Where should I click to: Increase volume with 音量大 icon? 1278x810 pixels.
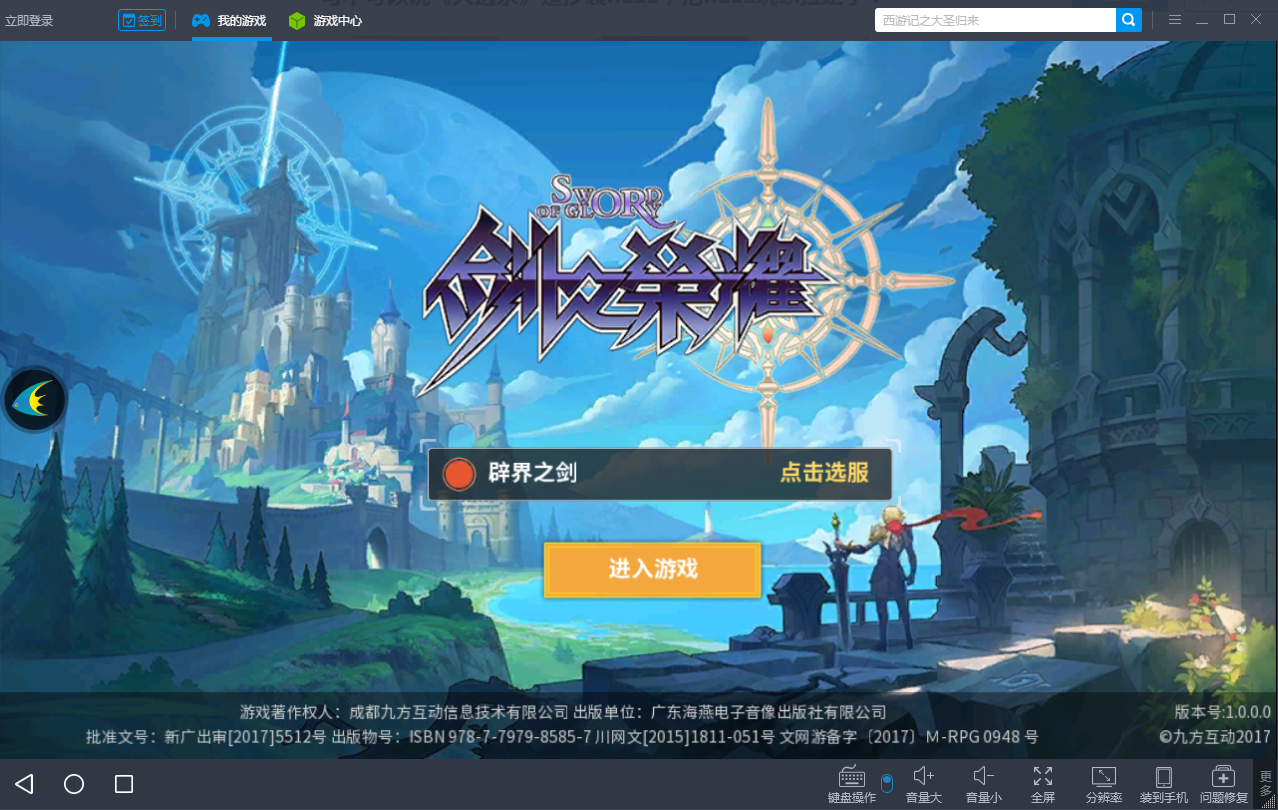(924, 784)
